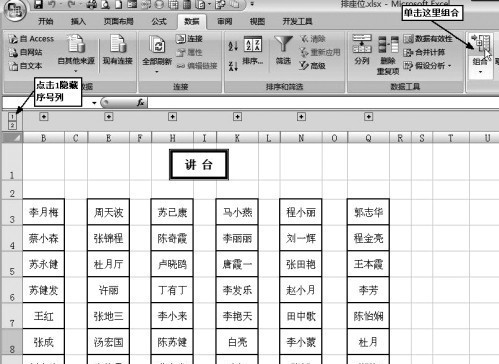Image resolution: width=499 pixels, height=364 pixels.
Task: Open the Name Box dropdown arrow
Action: point(94,103)
